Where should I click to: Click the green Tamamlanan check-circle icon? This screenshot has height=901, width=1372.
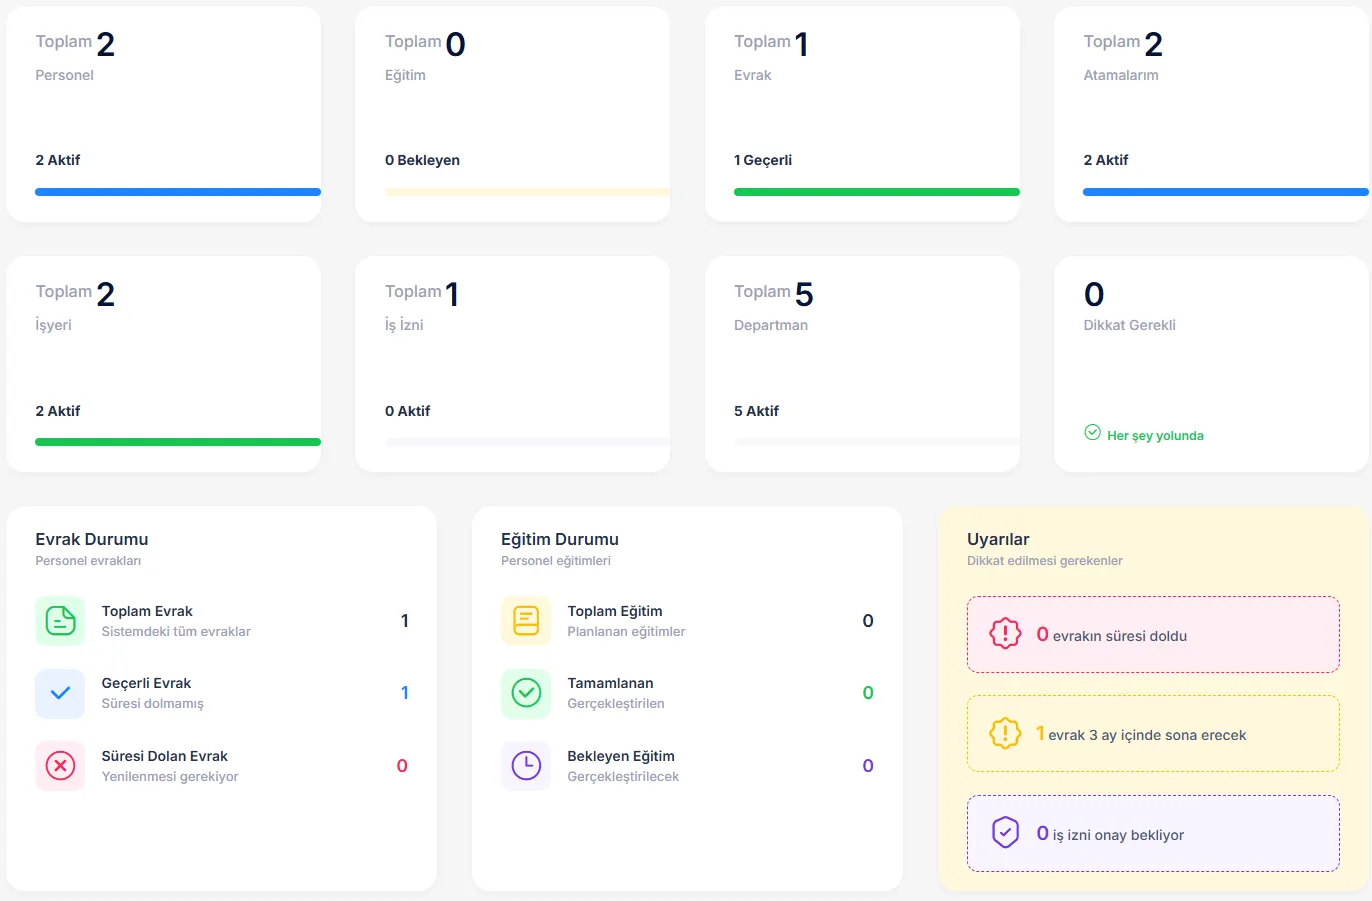click(x=526, y=693)
